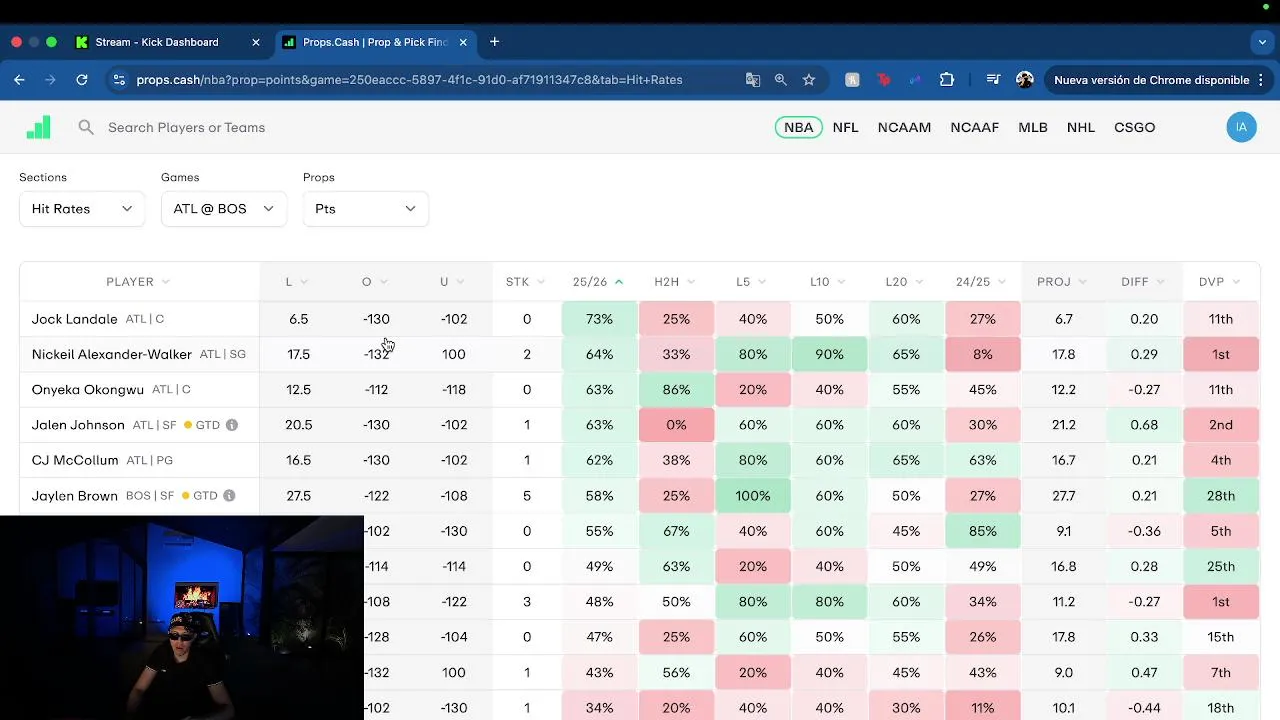Switch to the NCAAM league tab
Image resolution: width=1280 pixels, height=720 pixels.
tap(904, 127)
